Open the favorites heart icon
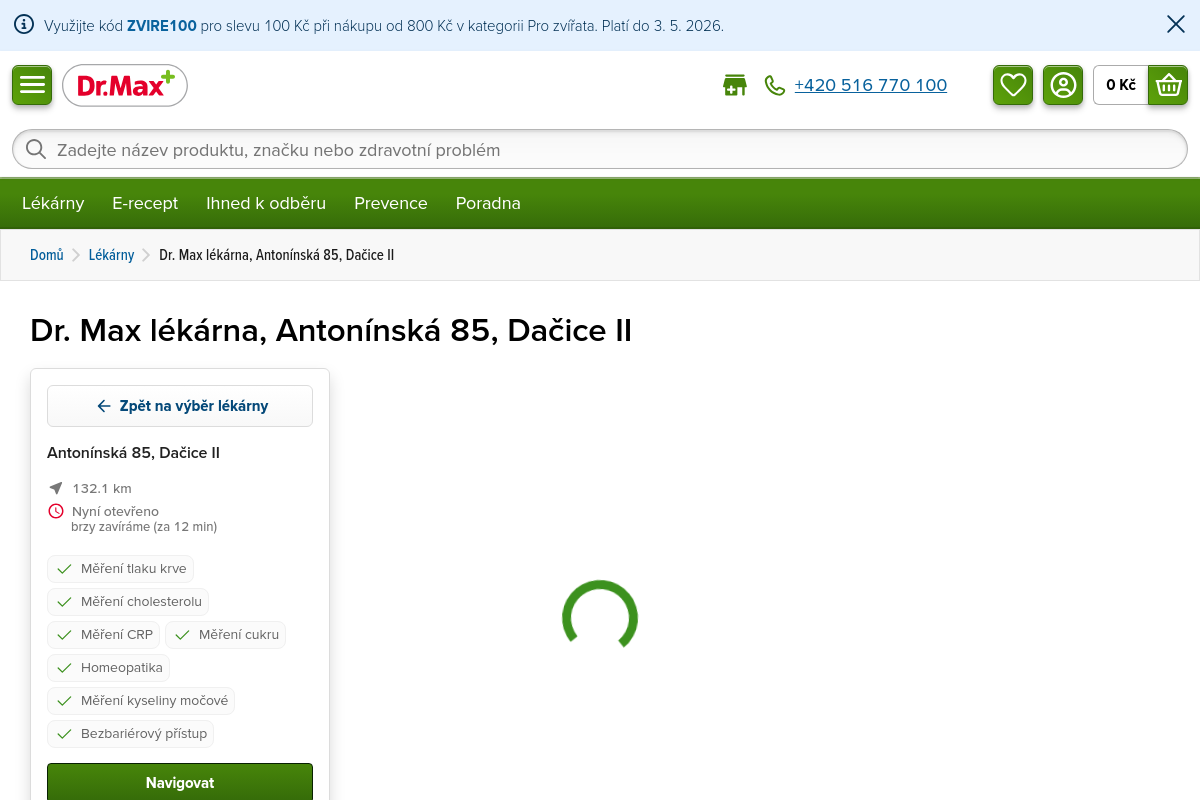Image resolution: width=1200 pixels, height=800 pixels. [x=1013, y=85]
